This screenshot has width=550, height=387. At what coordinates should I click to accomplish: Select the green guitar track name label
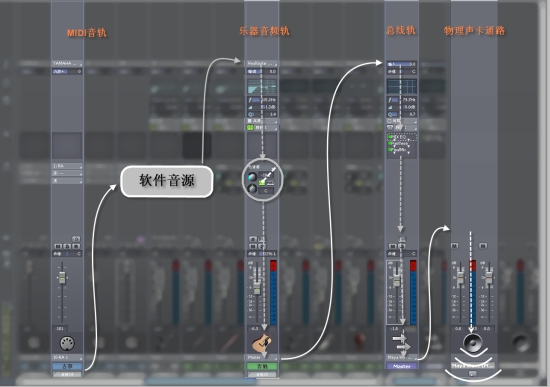262,366
